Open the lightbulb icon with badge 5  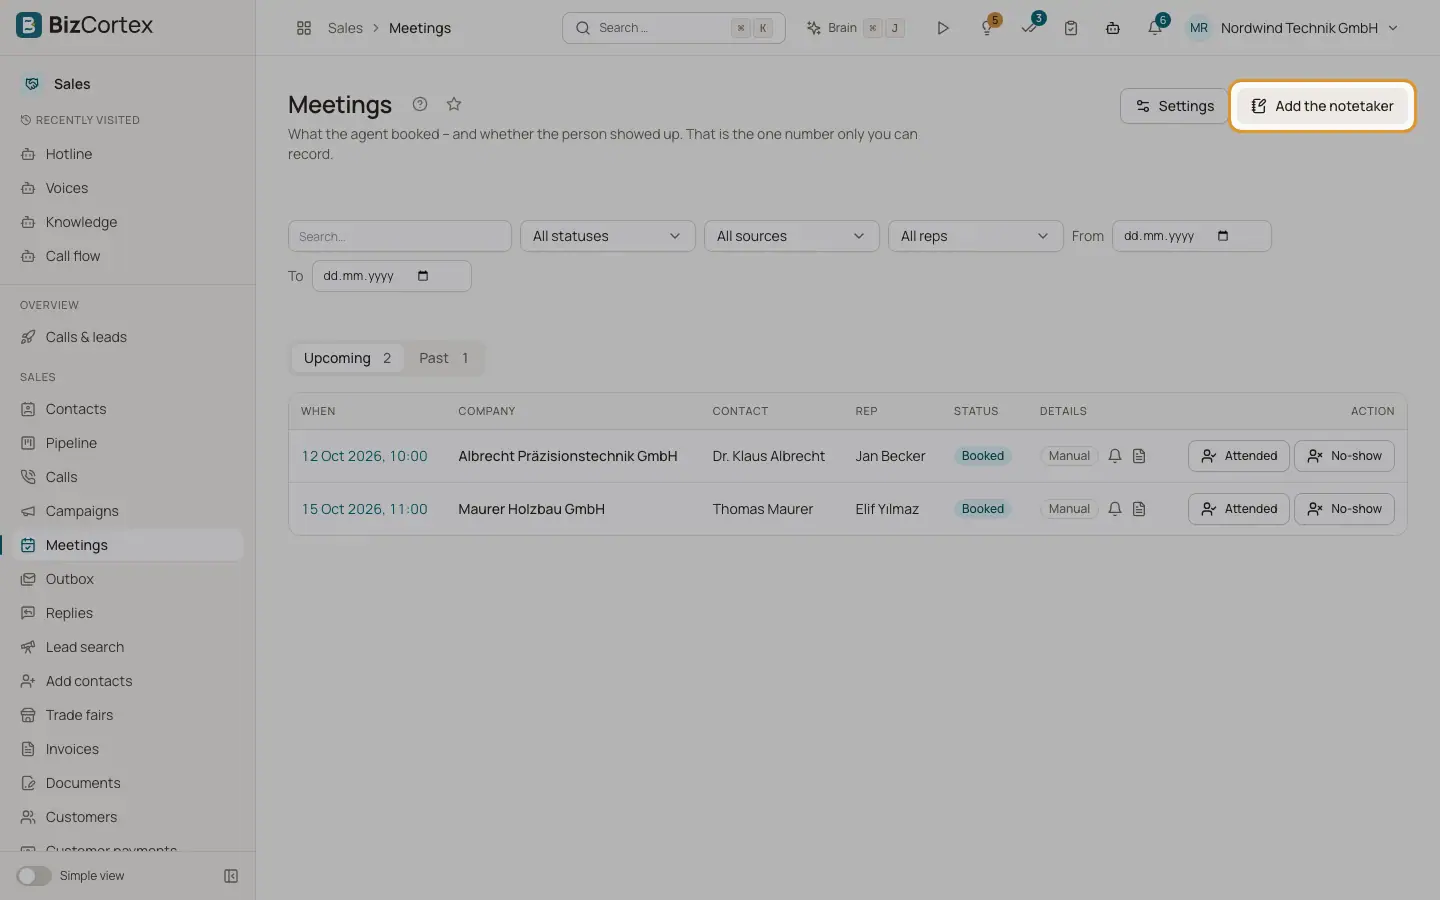987,28
